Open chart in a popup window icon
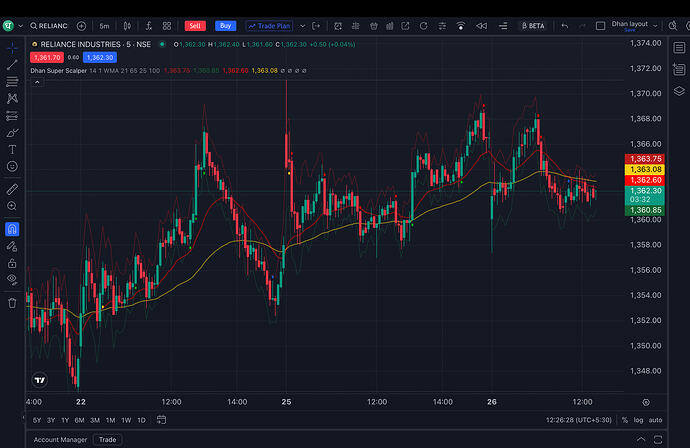Image resolution: width=690 pixels, height=448 pixels. pyautogui.click(x=405, y=26)
